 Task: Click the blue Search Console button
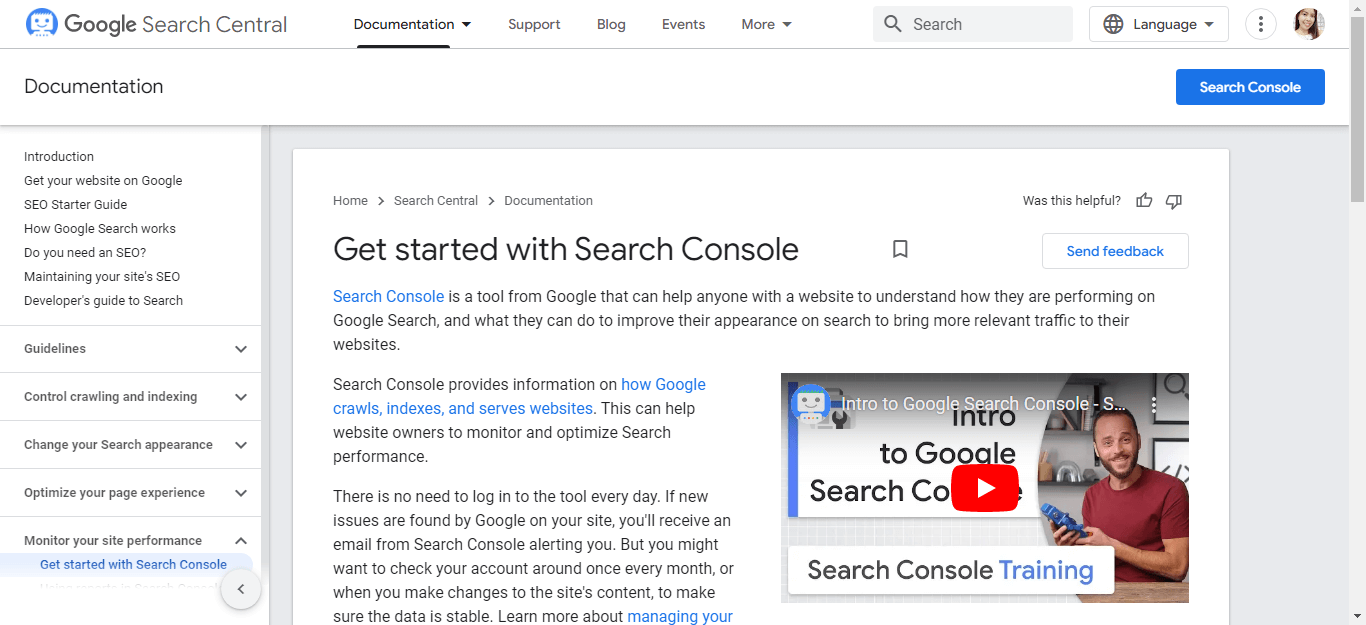point(1249,87)
